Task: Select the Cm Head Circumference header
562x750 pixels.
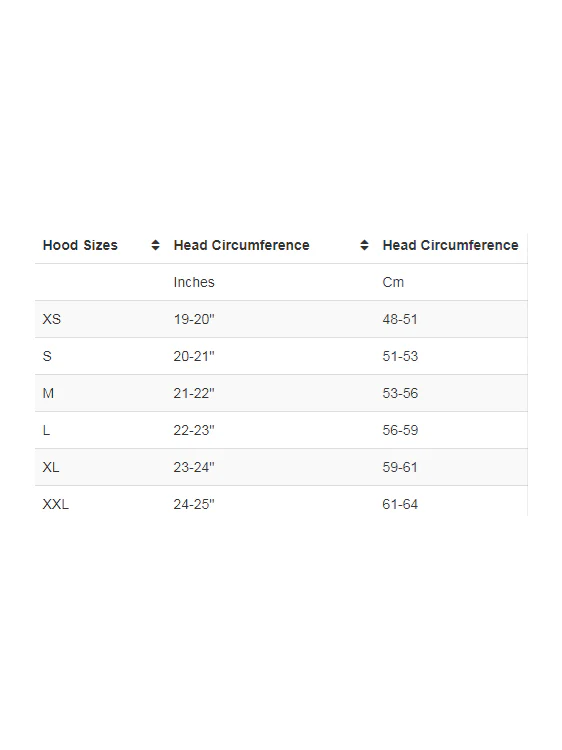Action: tap(450, 245)
